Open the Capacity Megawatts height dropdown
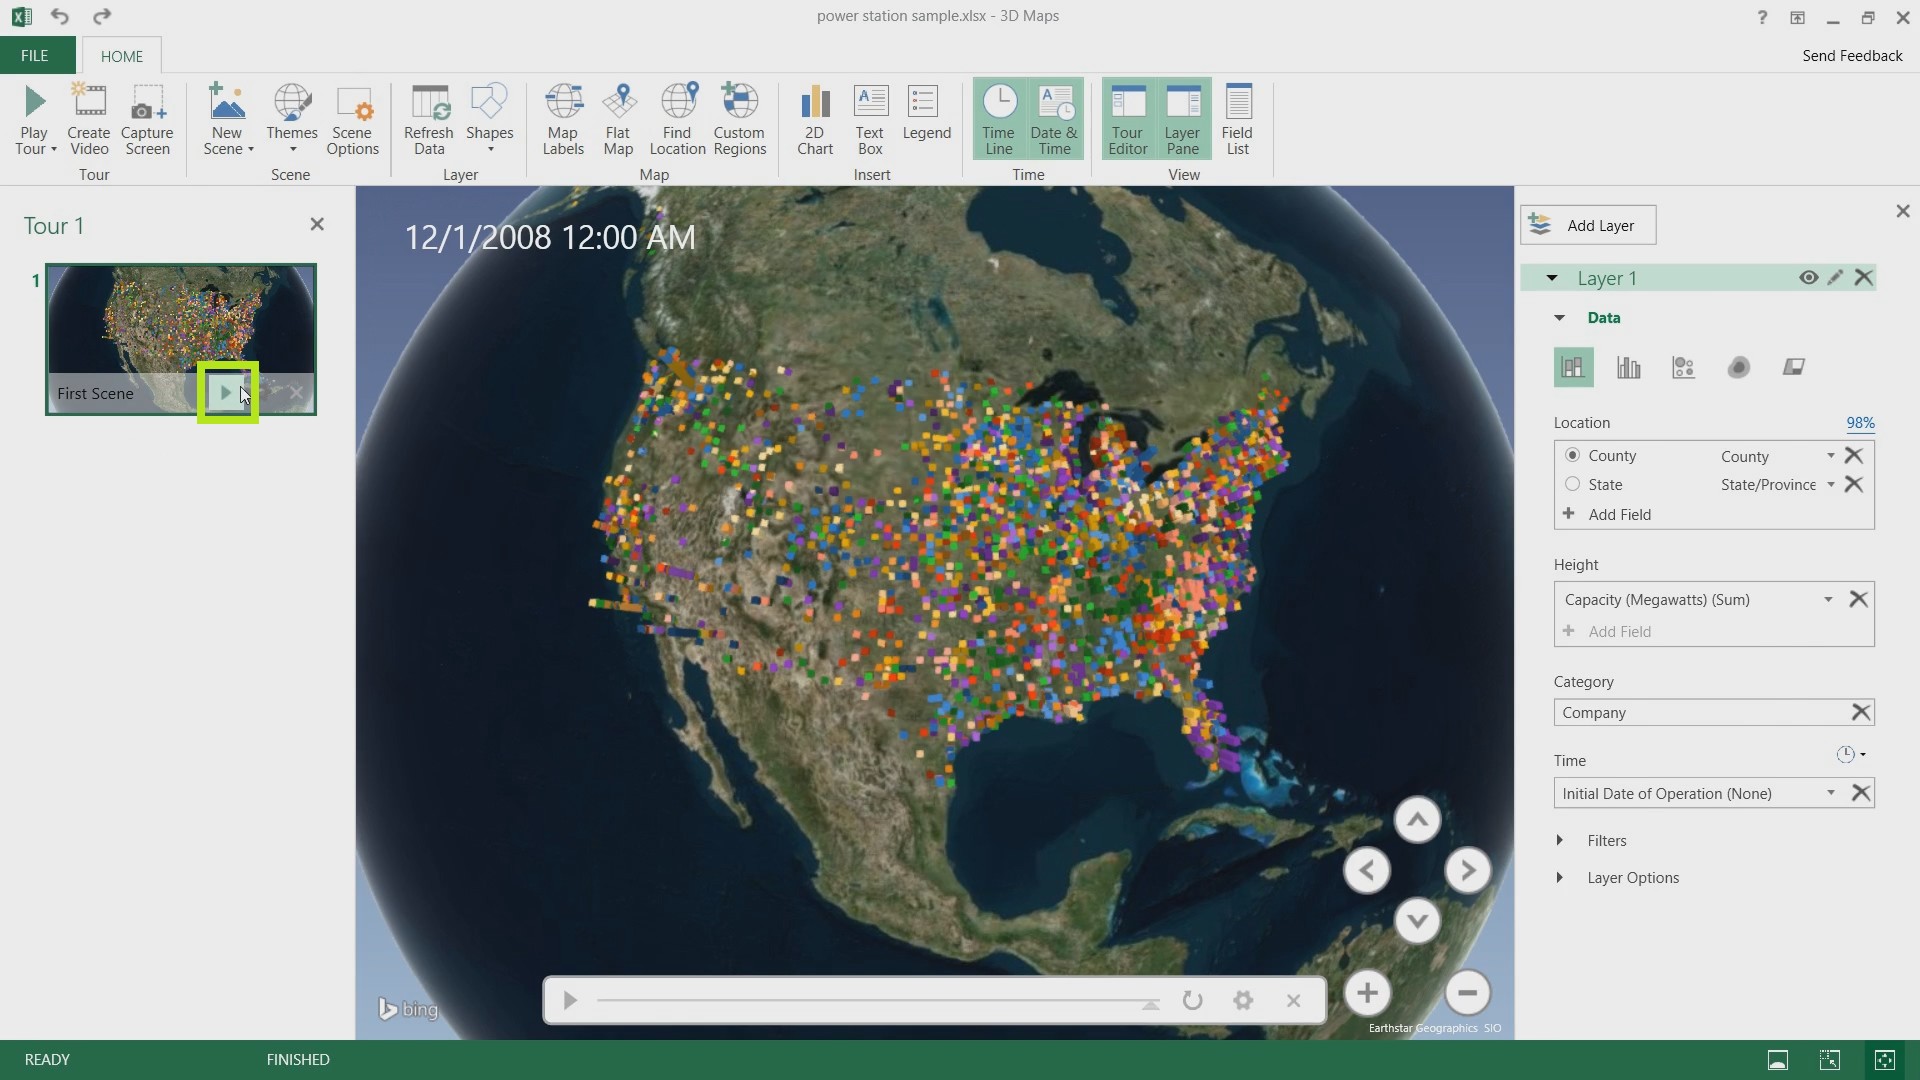 tap(1828, 600)
